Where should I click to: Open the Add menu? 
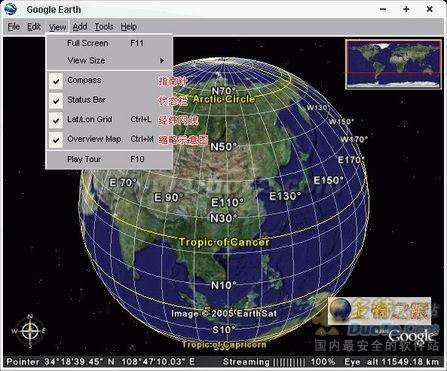pos(80,27)
